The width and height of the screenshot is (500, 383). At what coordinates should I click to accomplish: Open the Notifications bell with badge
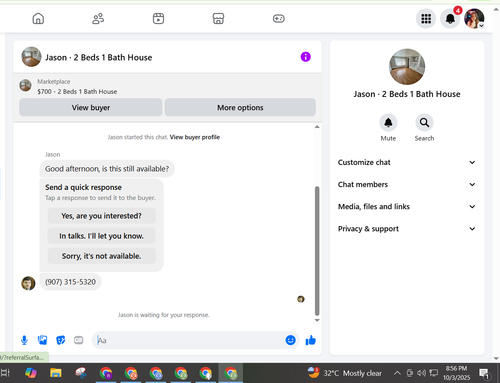click(450, 19)
